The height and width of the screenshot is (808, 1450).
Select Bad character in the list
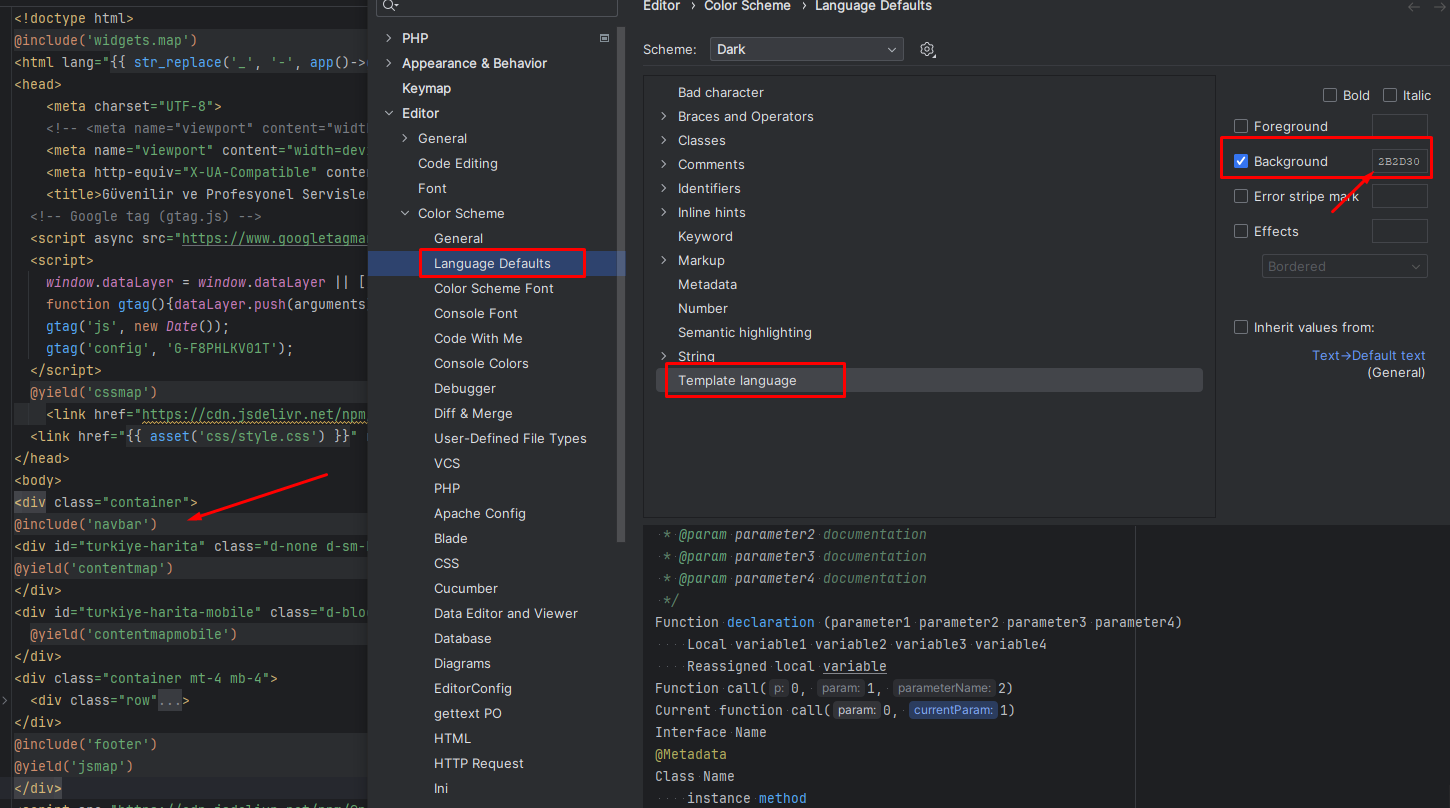click(x=720, y=92)
